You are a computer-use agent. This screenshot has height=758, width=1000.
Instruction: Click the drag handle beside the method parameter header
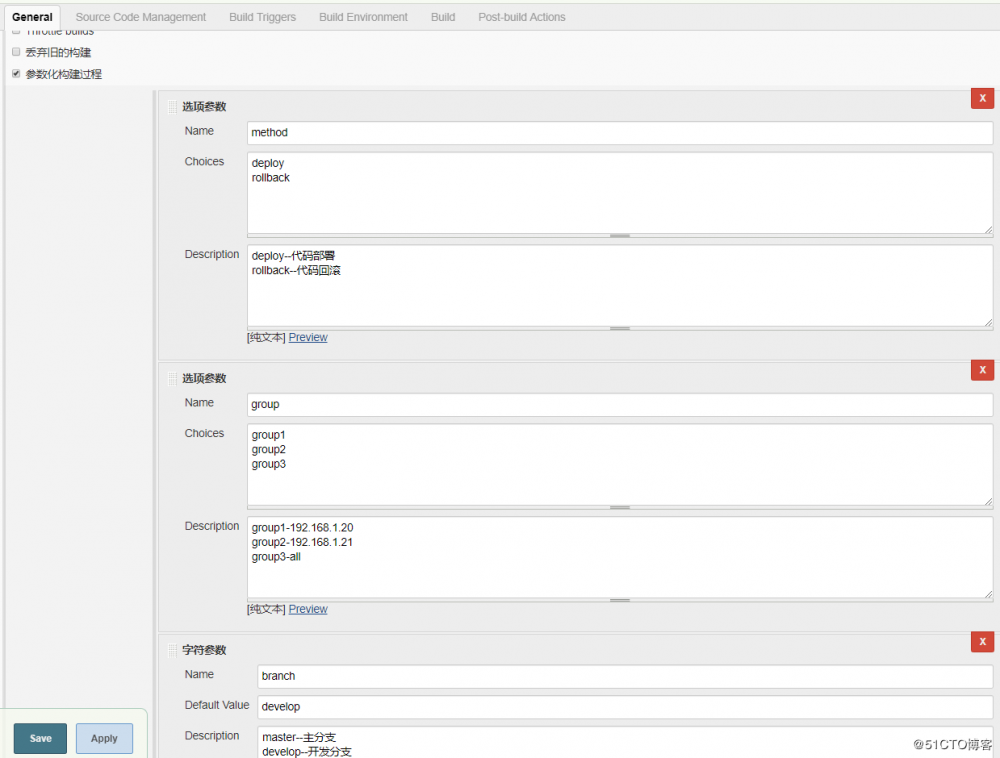click(174, 105)
